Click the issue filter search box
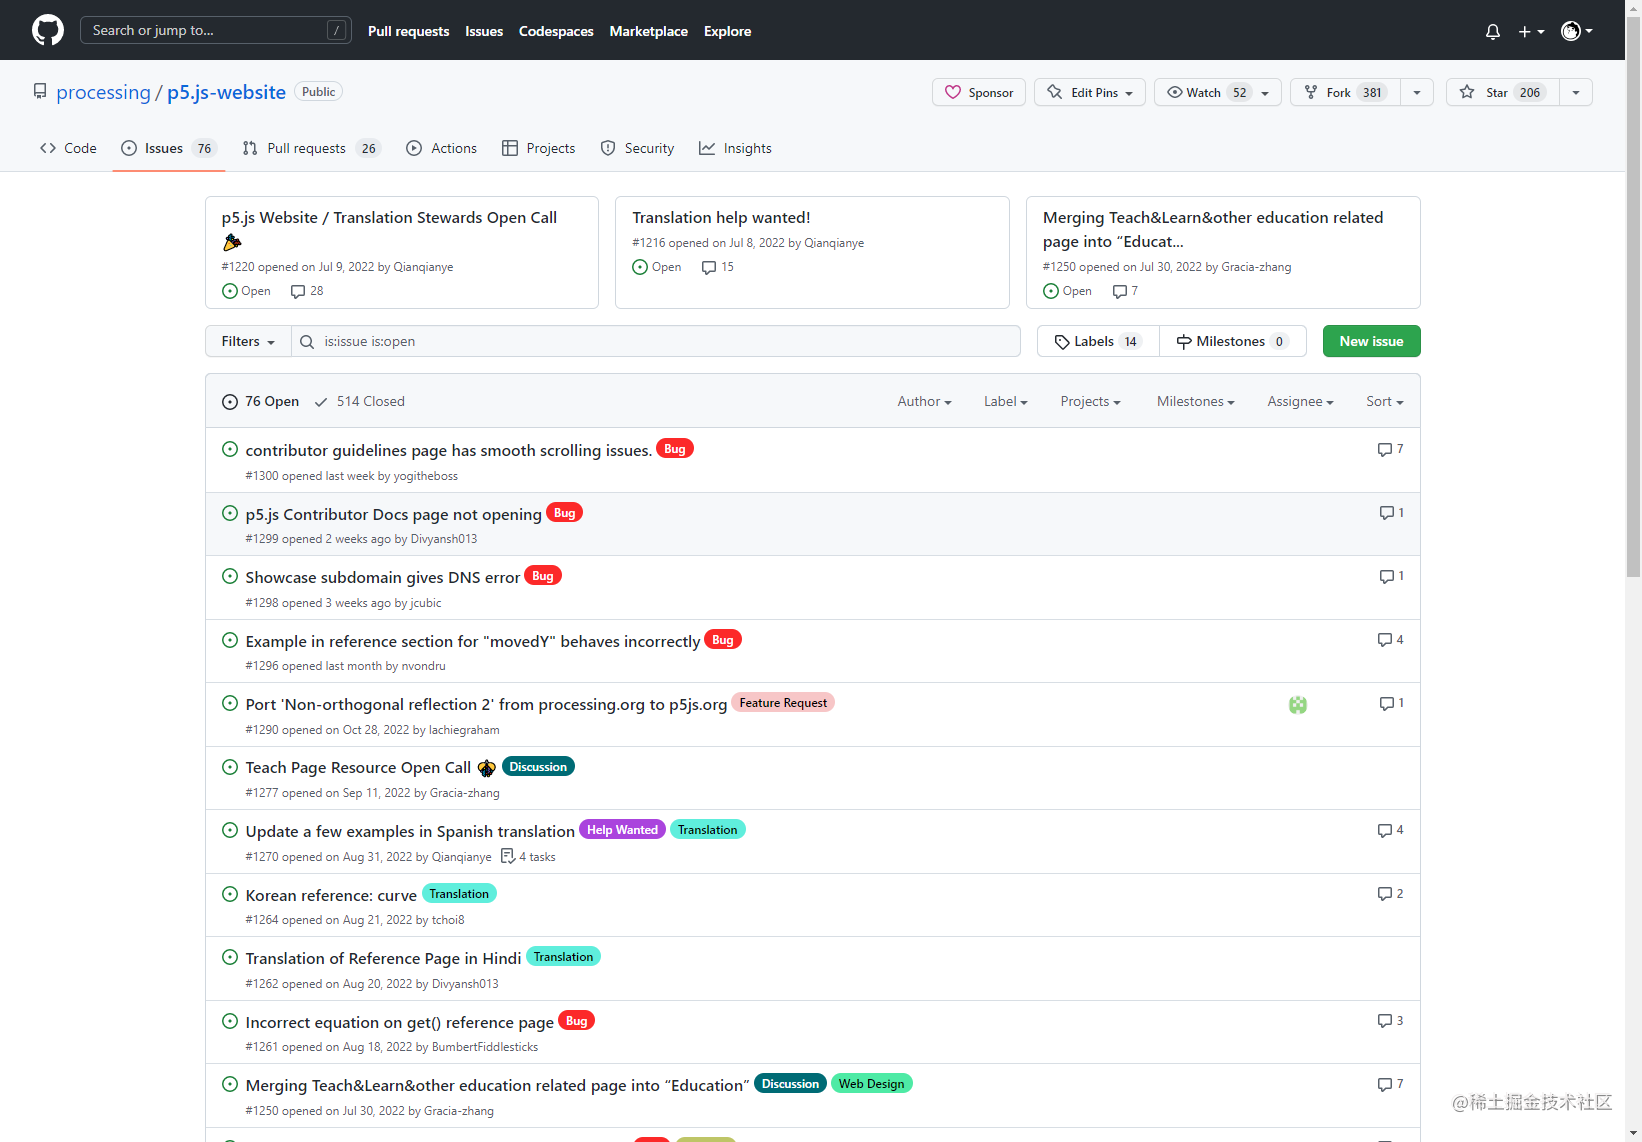Viewport: 1642px width, 1142px height. click(656, 341)
